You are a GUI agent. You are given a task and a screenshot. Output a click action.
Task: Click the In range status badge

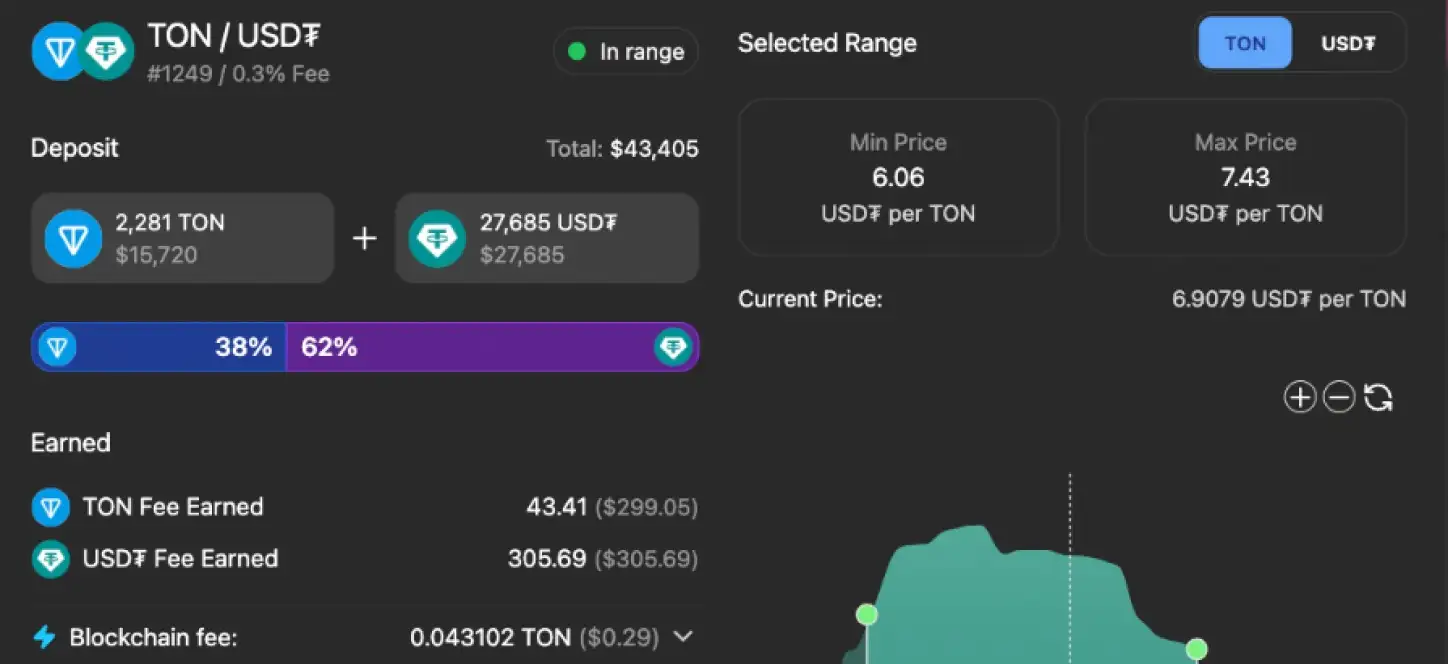pos(626,52)
